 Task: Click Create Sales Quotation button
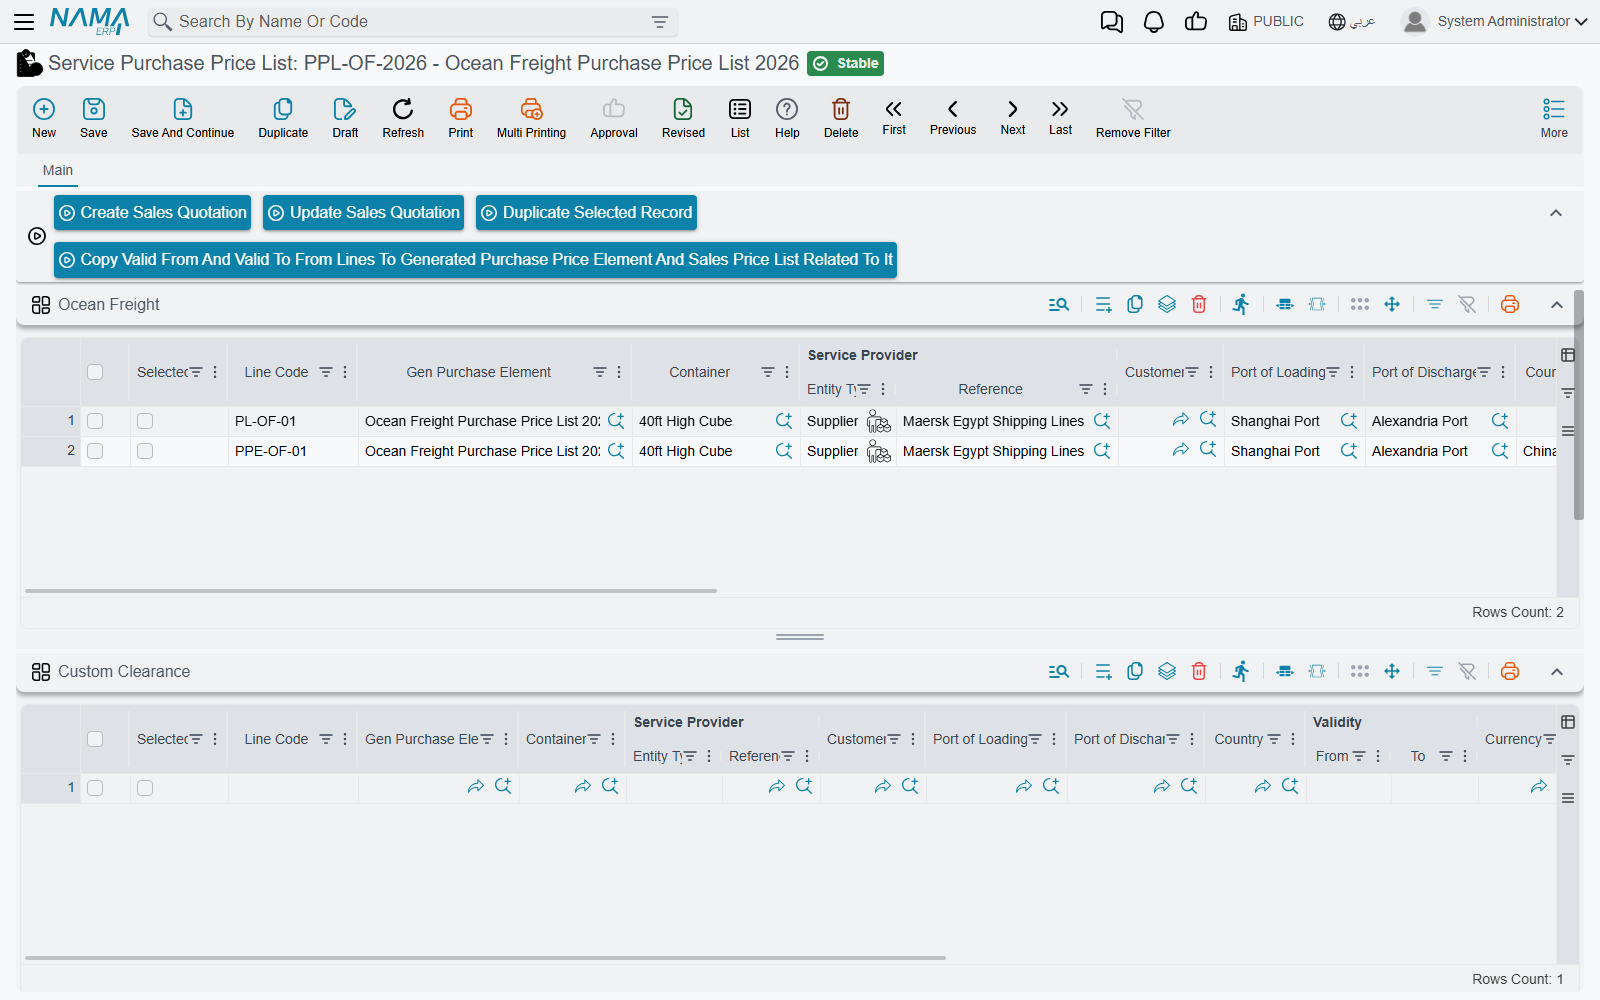coord(152,212)
